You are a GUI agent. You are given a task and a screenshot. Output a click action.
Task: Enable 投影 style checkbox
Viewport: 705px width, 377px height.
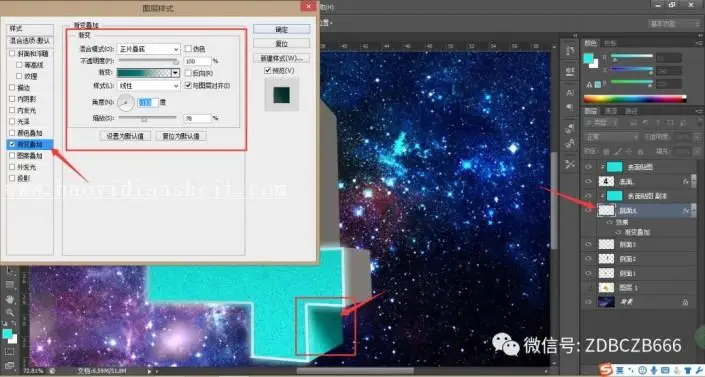(12, 178)
